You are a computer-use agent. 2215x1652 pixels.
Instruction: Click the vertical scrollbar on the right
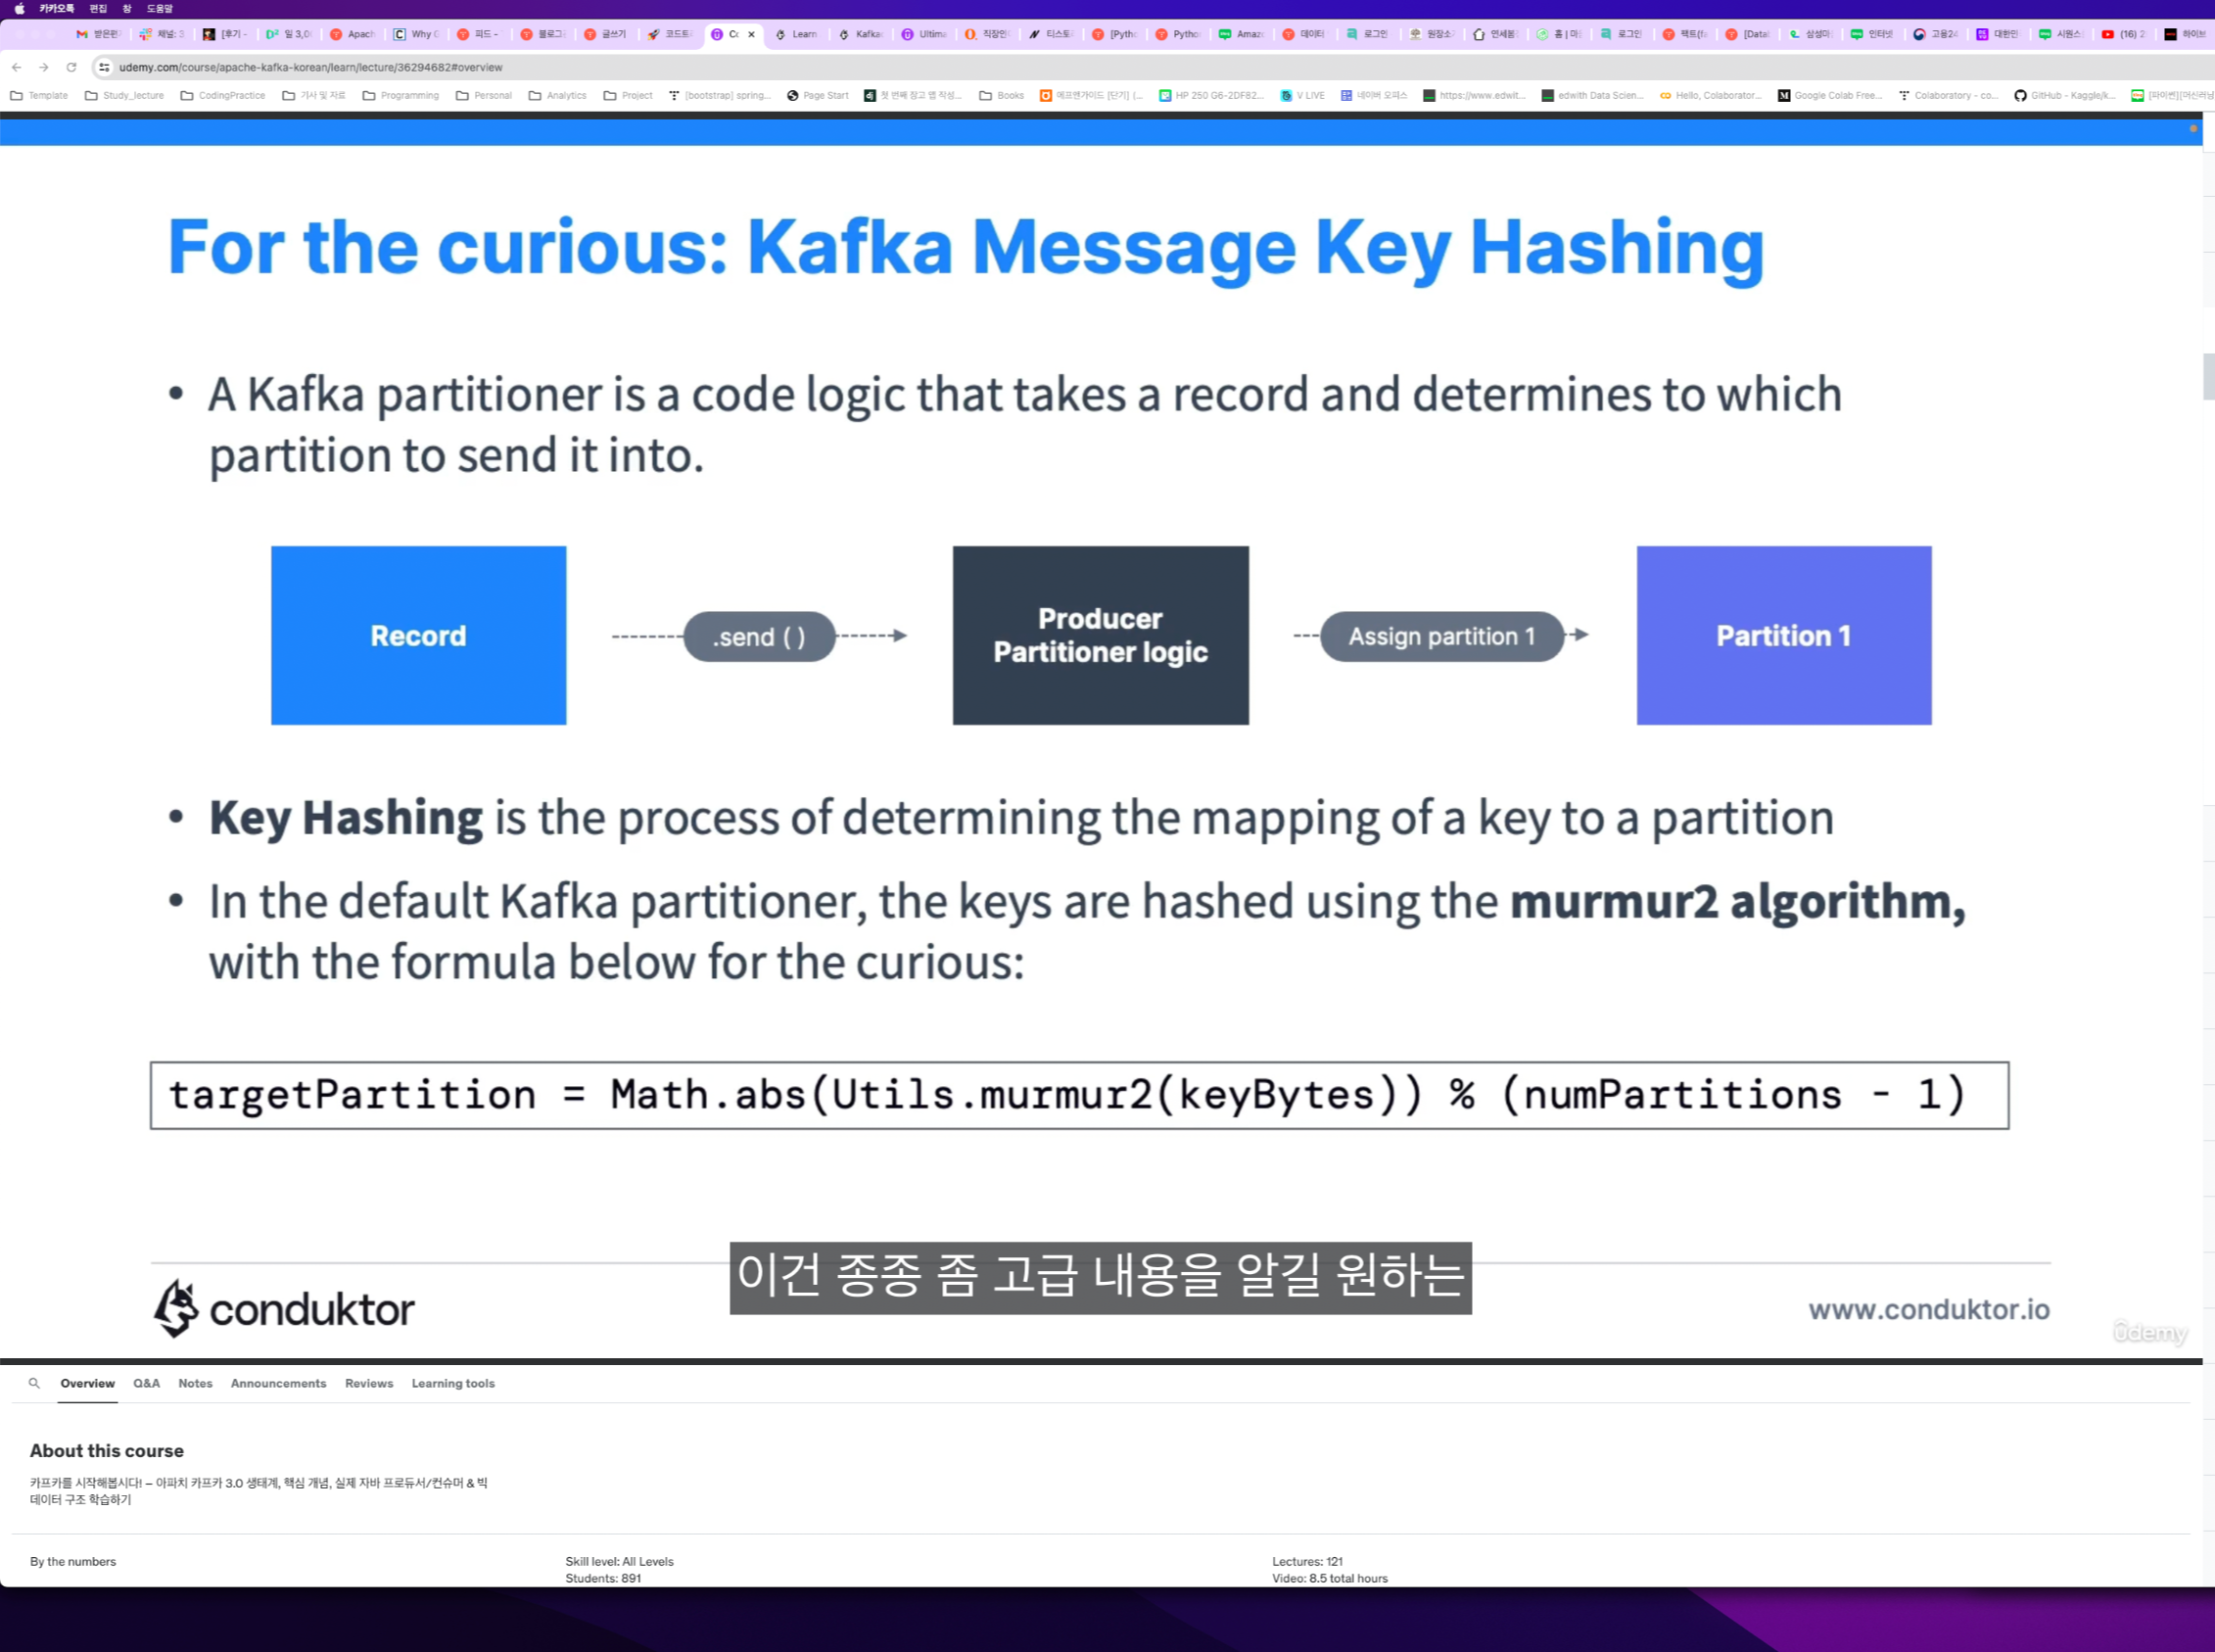pos(2207,377)
